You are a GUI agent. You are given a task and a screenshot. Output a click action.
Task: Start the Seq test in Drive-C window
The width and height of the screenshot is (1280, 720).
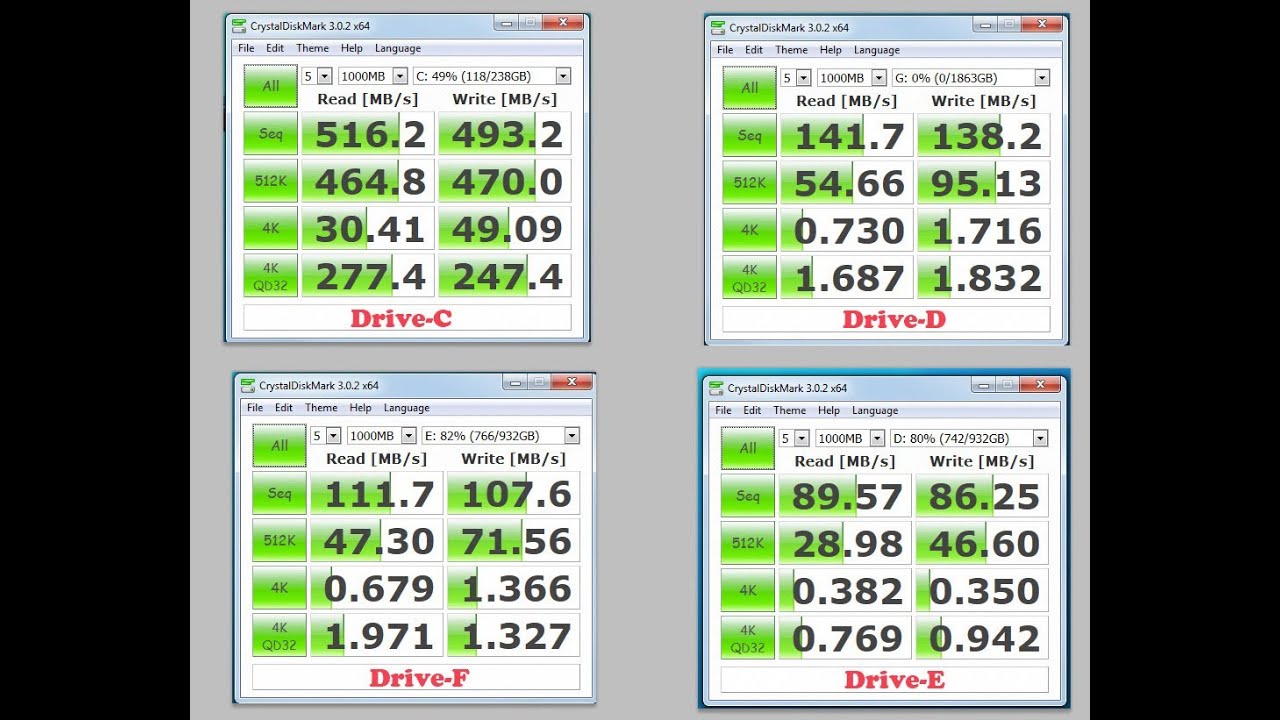pos(270,134)
